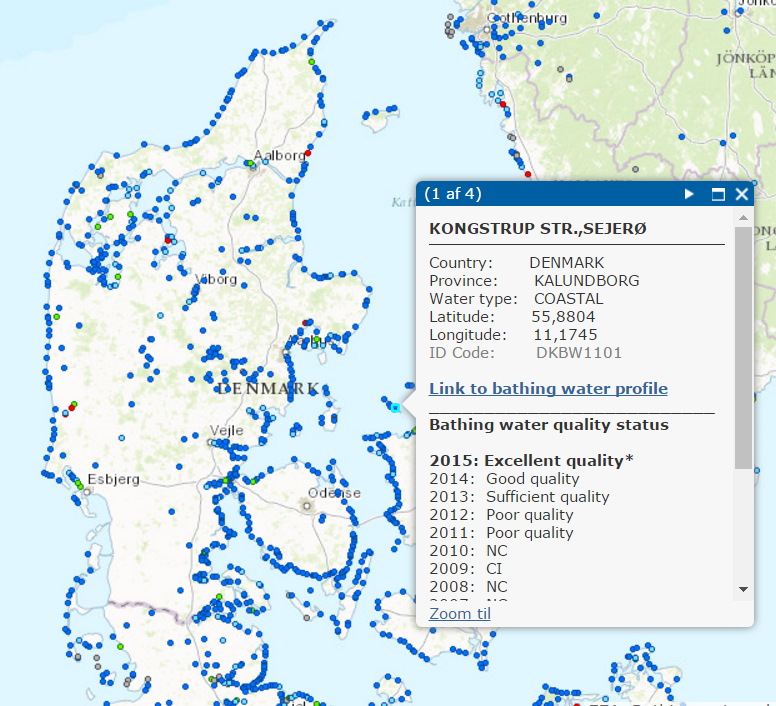Select the green marker at Esbjerg
Viewport: 776px width, 706px height.
pos(79,485)
